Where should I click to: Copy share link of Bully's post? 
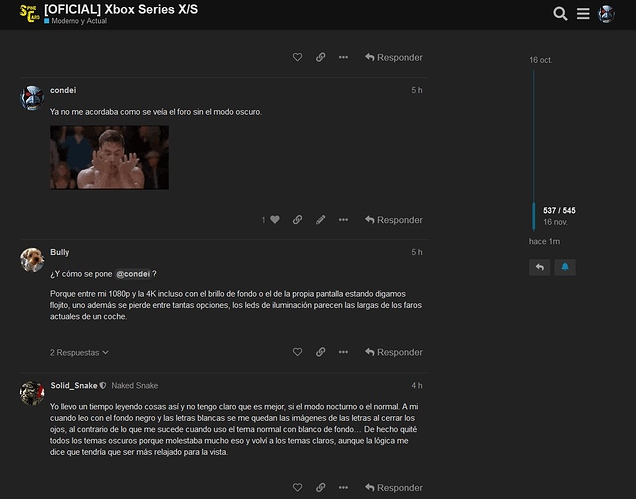coord(320,352)
